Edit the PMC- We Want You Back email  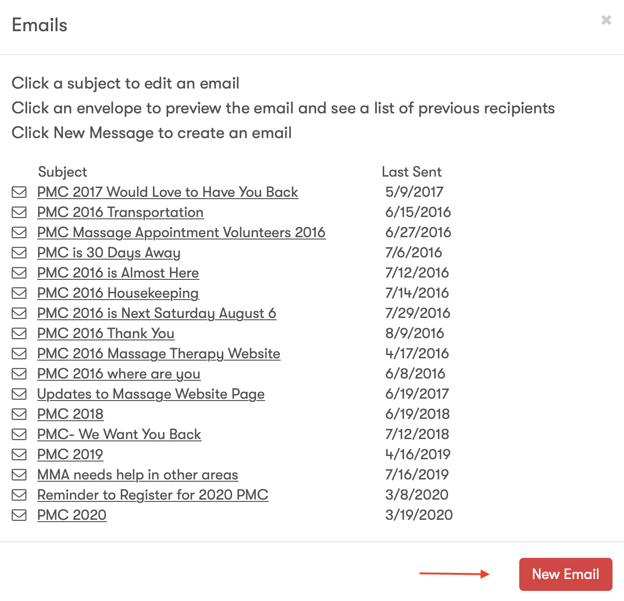click(119, 434)
